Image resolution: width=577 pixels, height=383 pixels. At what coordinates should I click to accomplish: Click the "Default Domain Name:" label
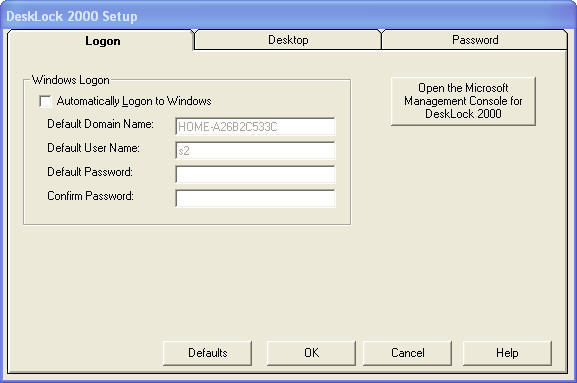coord(100,124)
